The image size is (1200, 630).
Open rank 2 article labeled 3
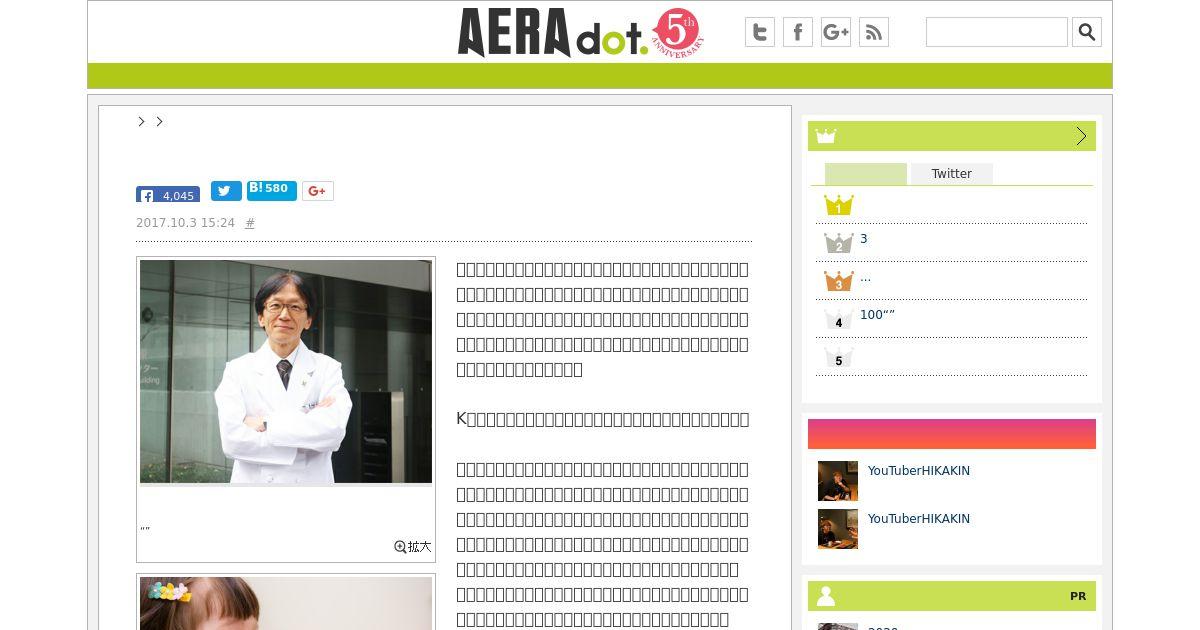coord(864,239)
